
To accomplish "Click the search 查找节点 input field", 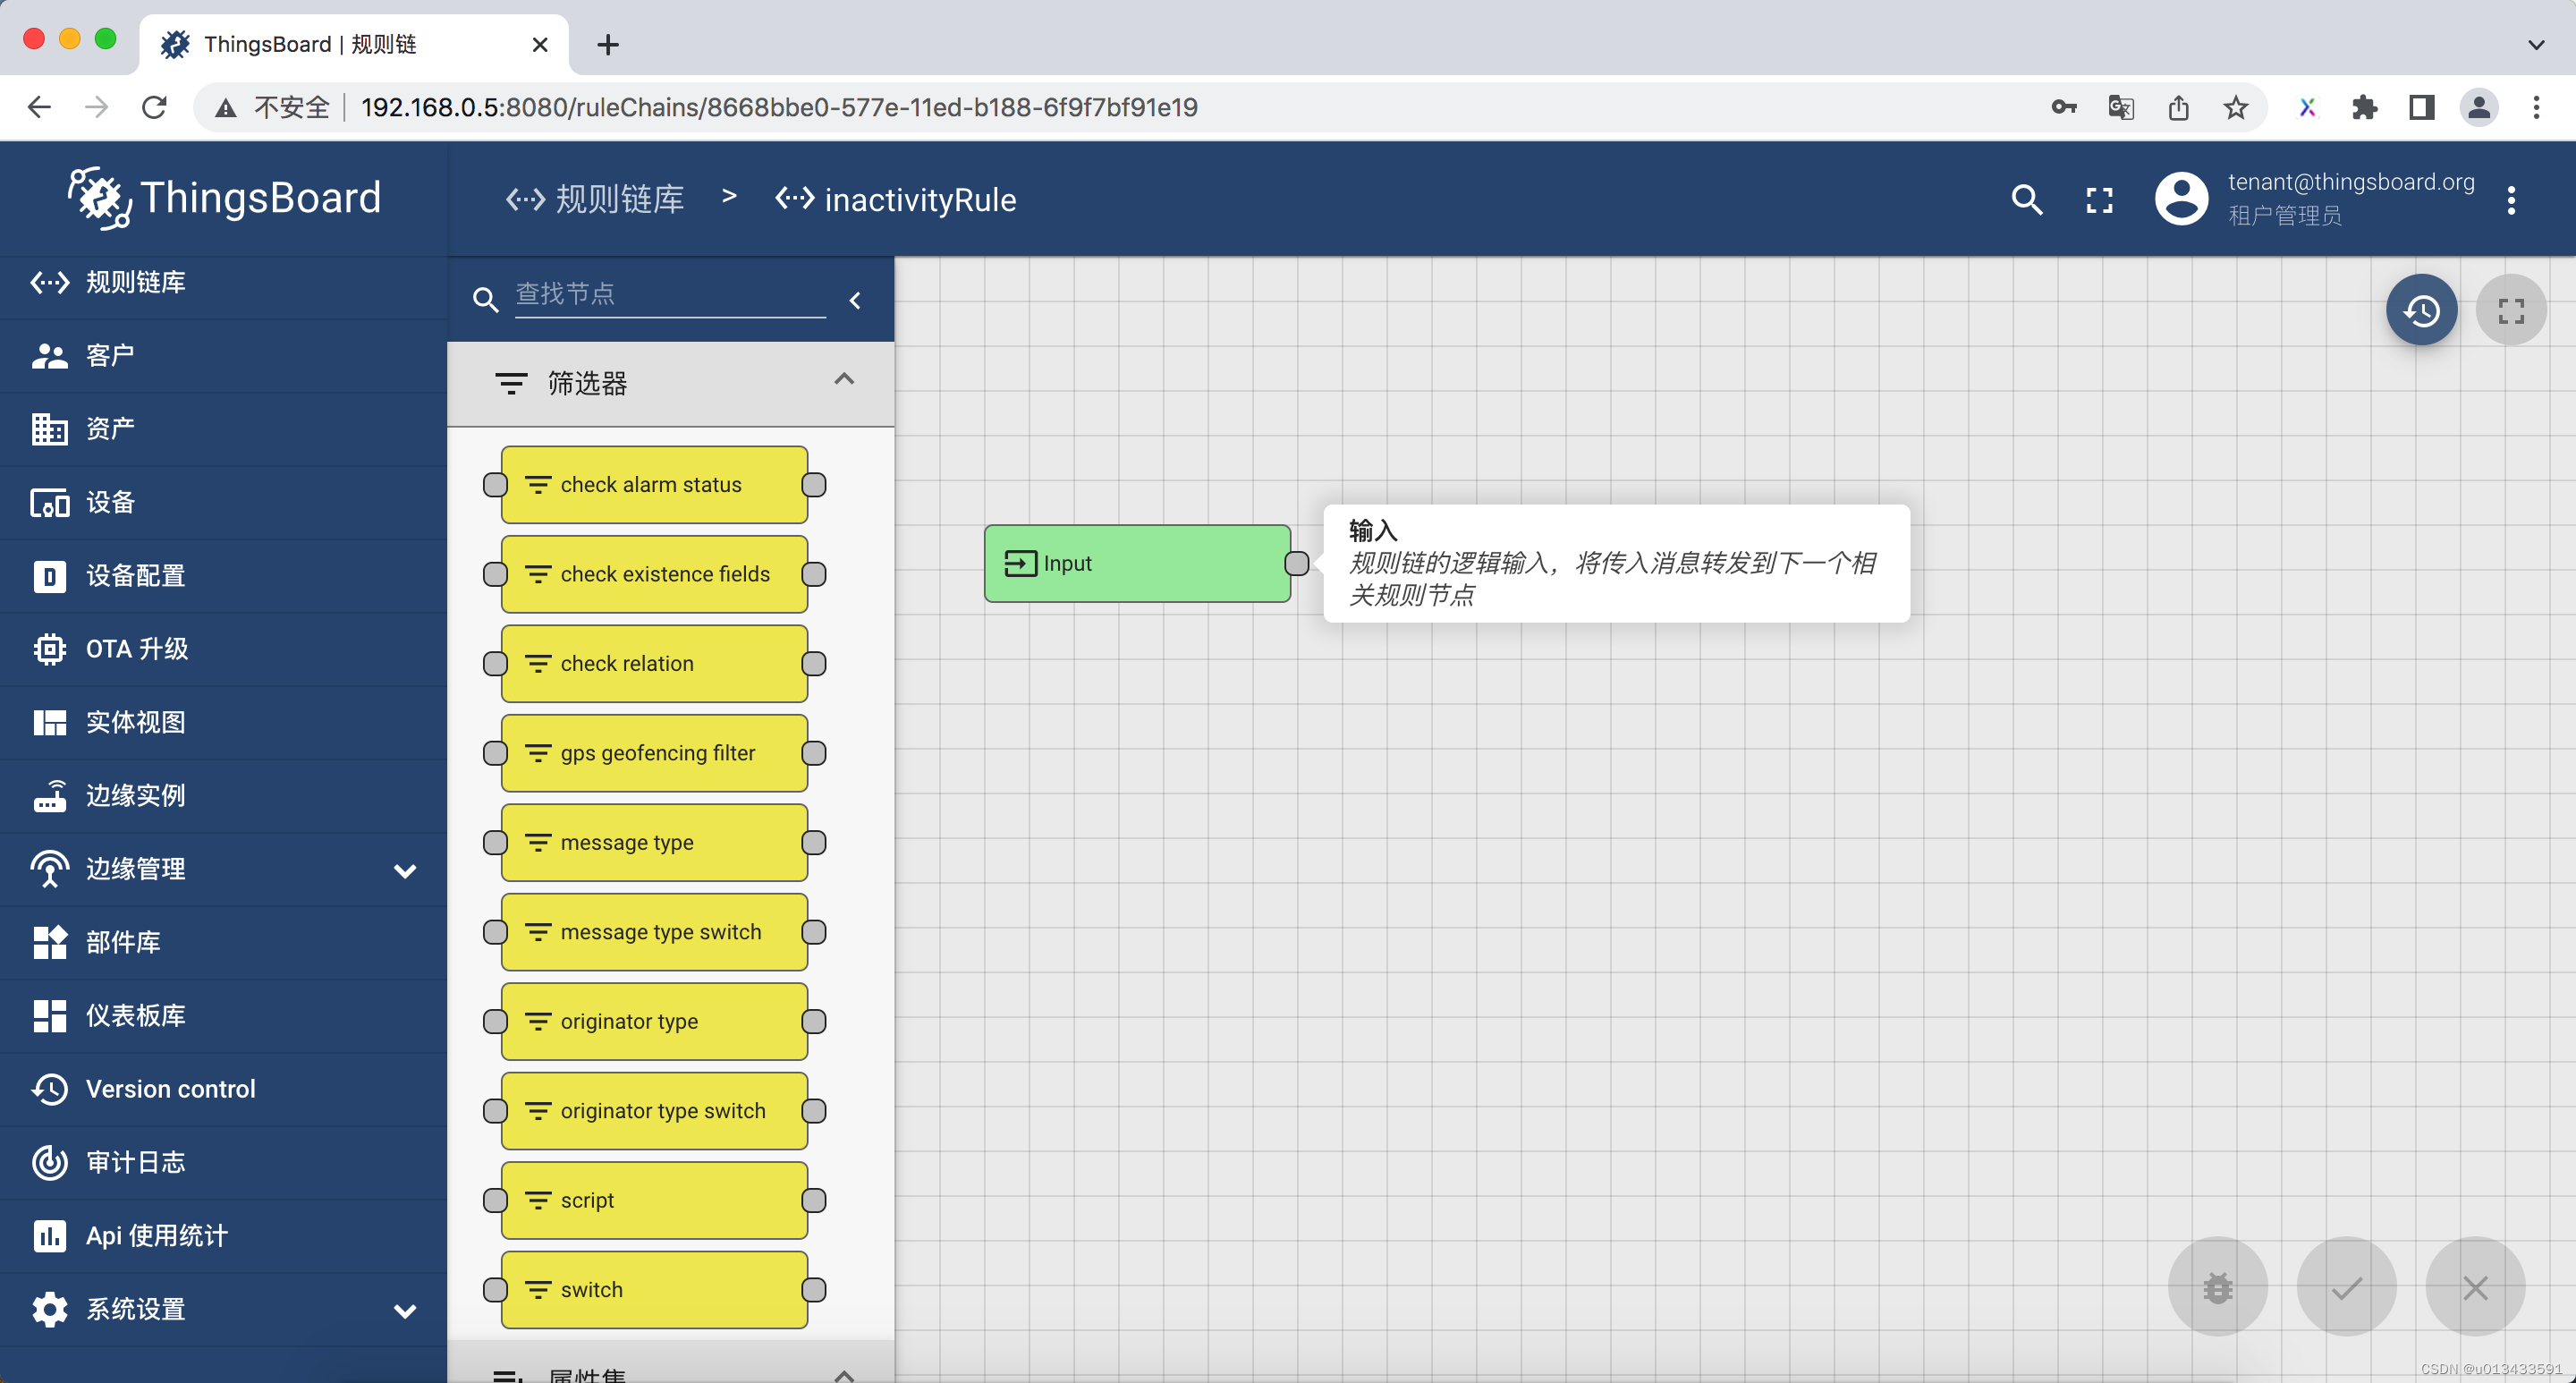I will coord(665,294).
